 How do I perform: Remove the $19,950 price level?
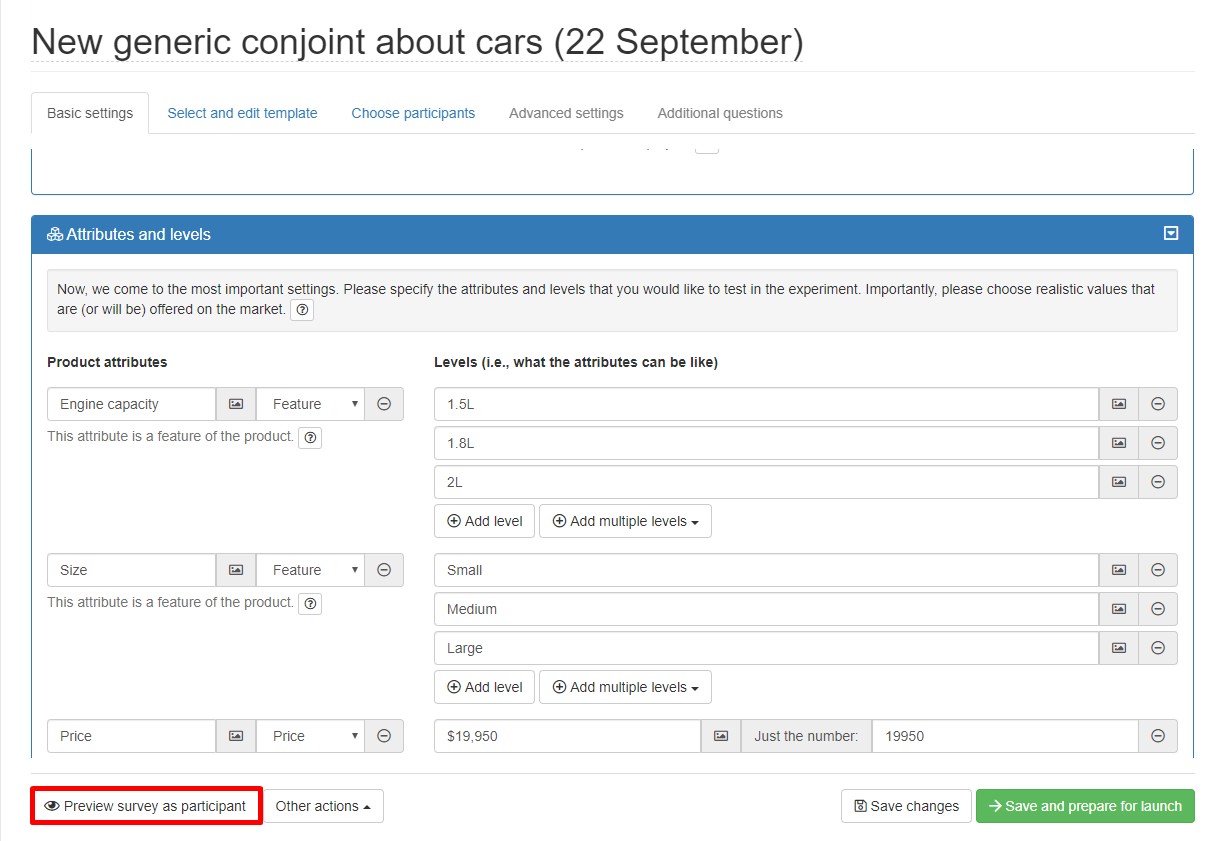coord(1158,736)
